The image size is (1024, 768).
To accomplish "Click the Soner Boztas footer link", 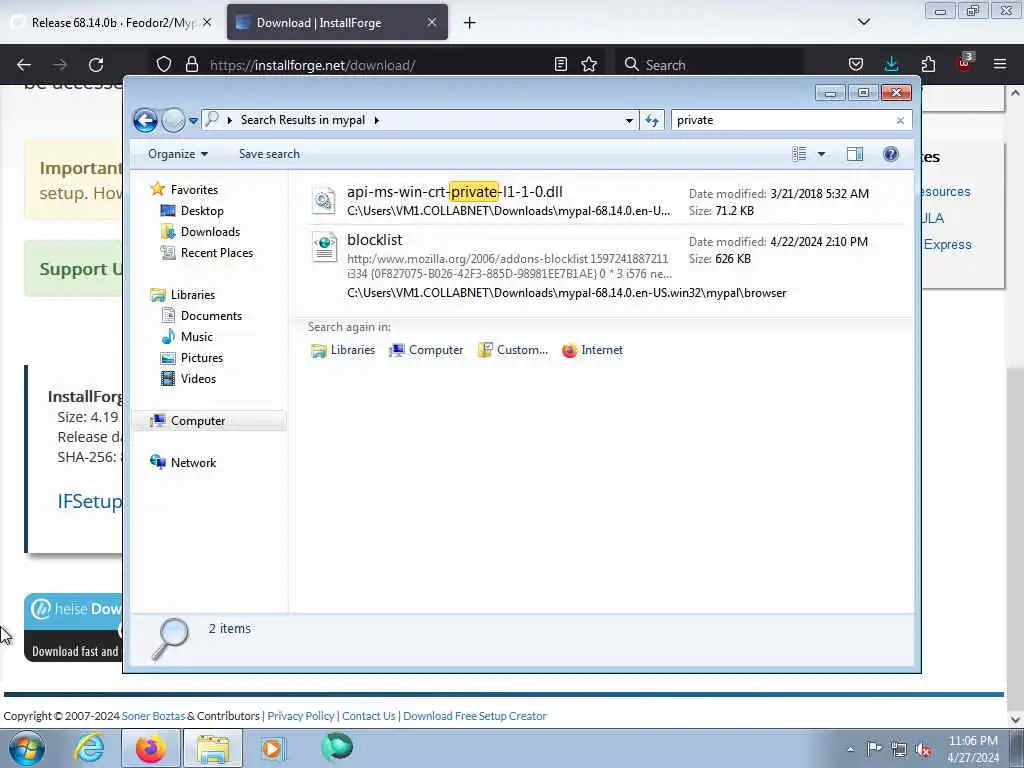I will [x=153, y=716].
